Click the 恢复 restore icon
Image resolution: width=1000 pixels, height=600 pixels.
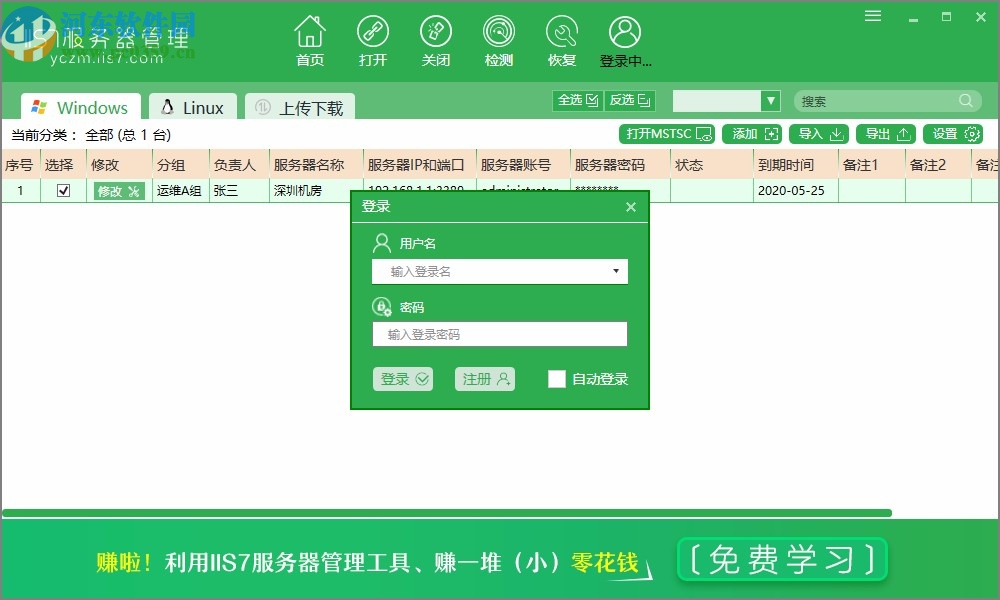562,39
